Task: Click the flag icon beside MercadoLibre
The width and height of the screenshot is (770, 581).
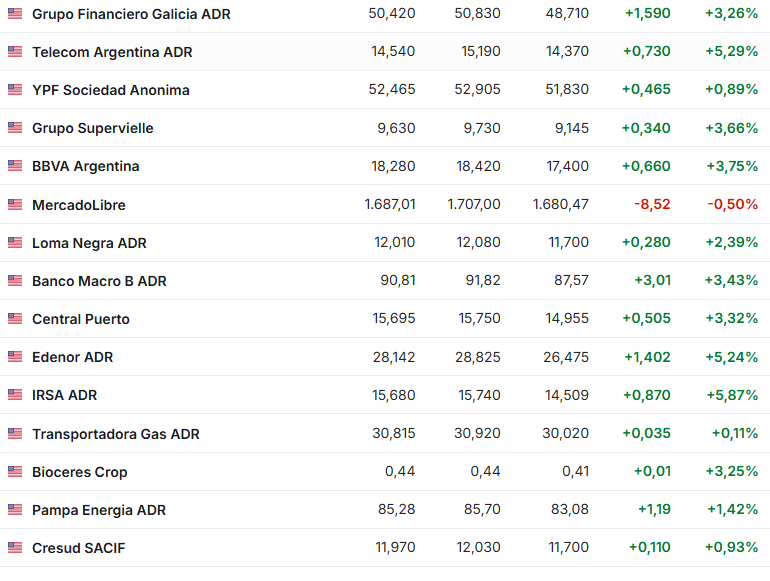Action: point(15,204)
